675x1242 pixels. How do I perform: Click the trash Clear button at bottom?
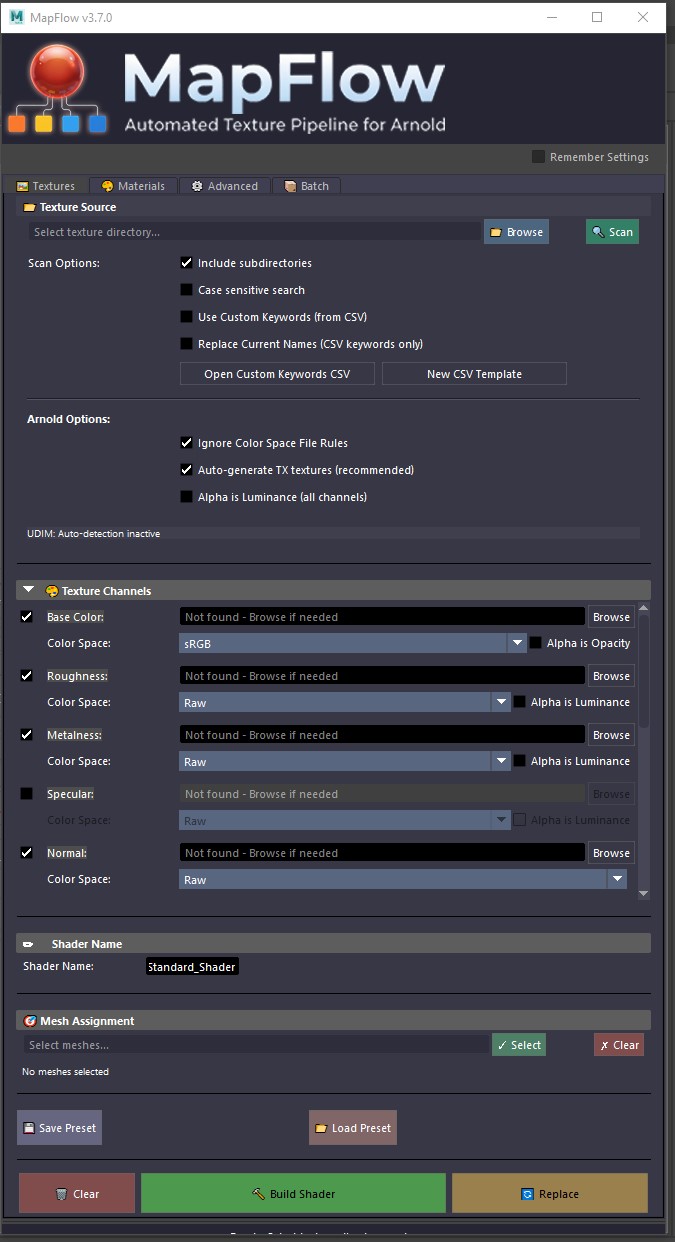(x=77, y=1194)
